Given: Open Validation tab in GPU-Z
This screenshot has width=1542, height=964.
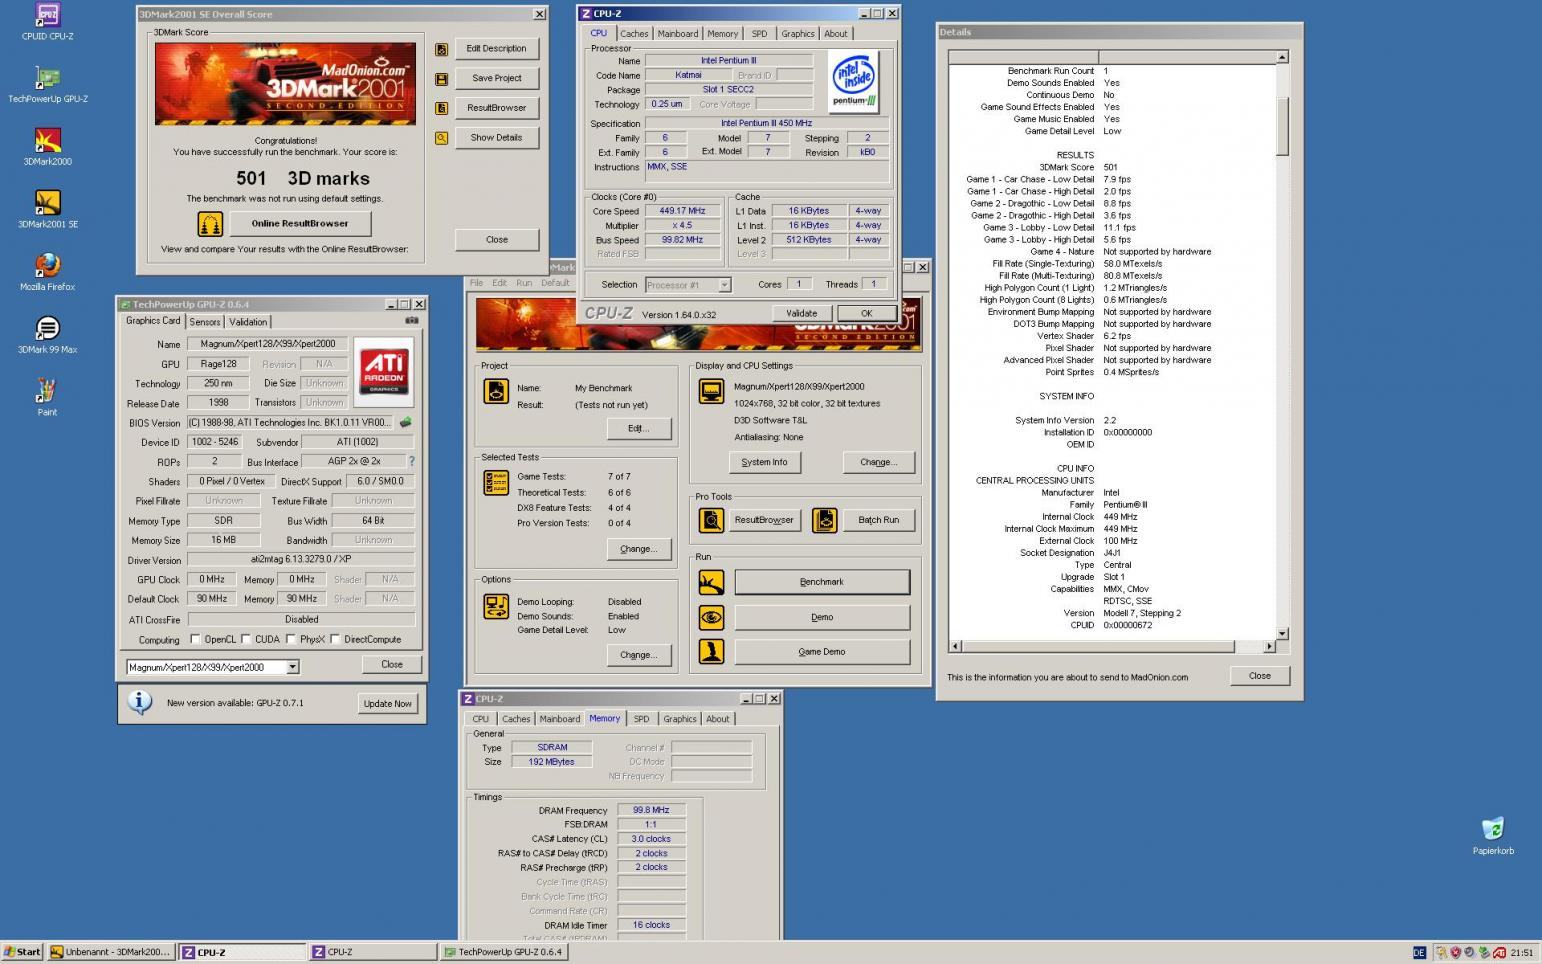Looking at the screenshot, I should click(248, 322).
